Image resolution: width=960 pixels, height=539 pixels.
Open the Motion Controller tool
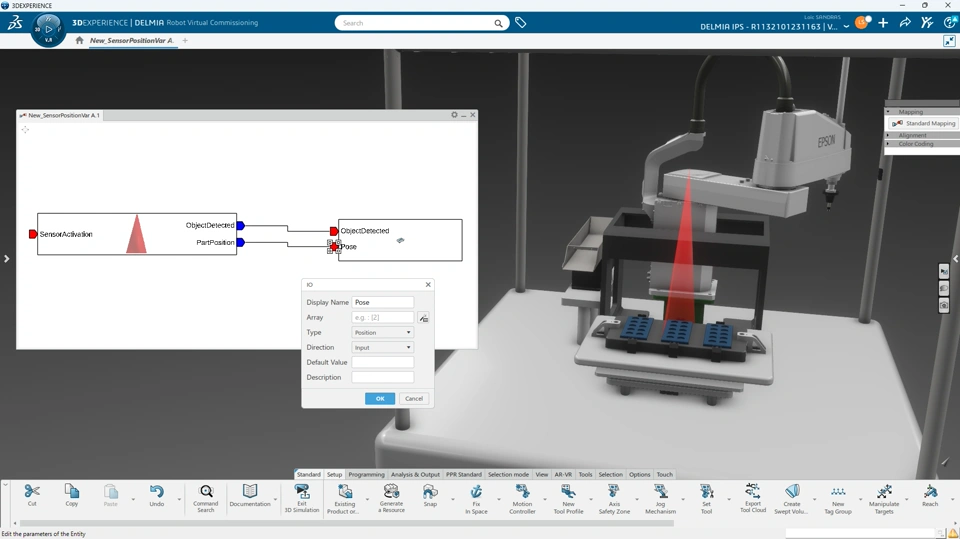pos(522,499)
